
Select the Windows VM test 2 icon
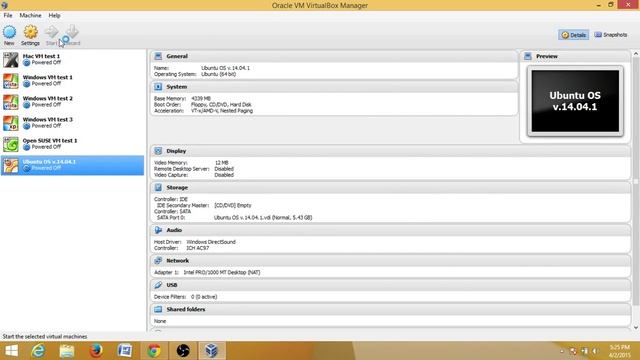[11, 102]
